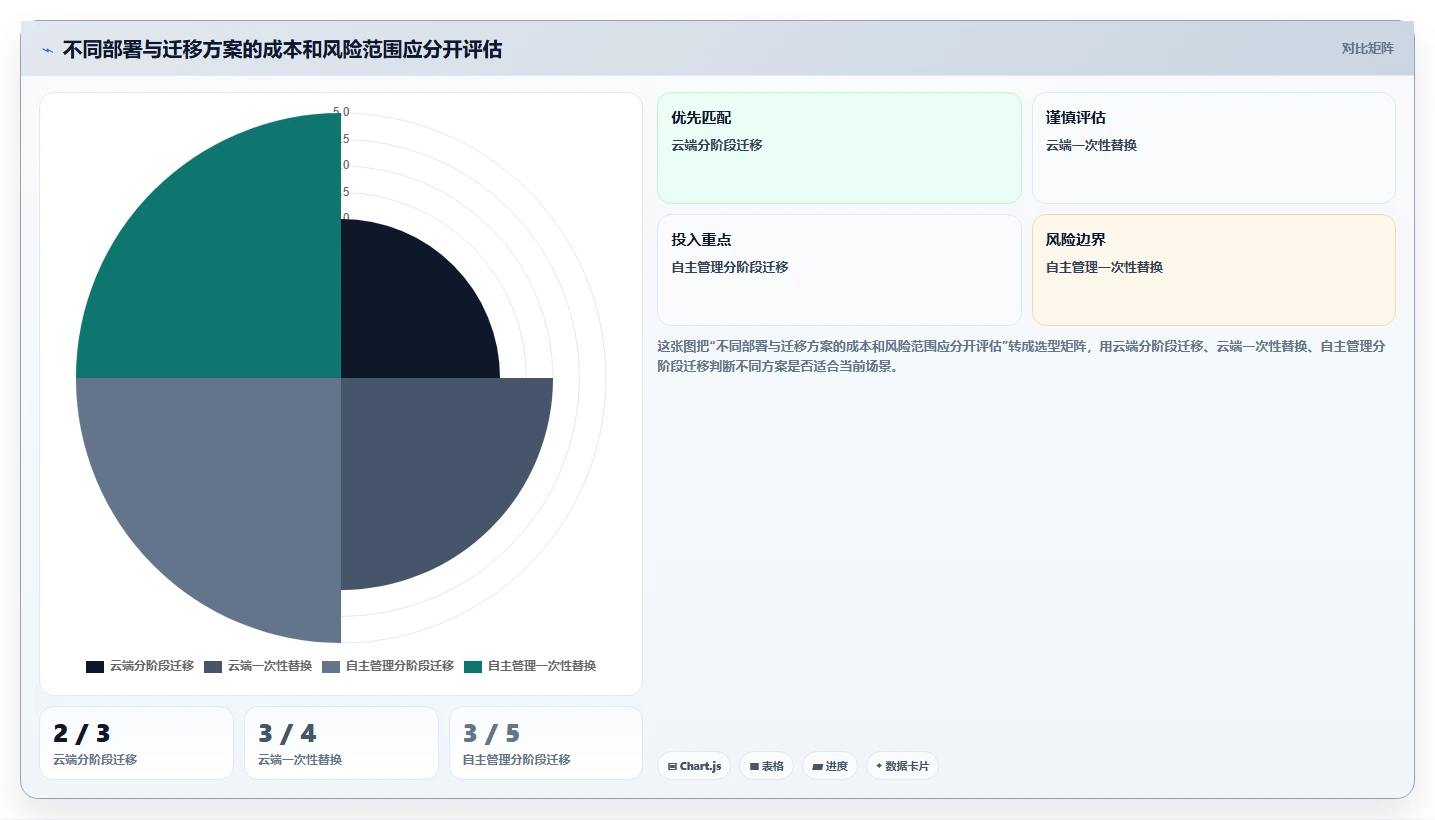This screenshot has width=1435, height=820.
Task: Click the legend text 自主管理一次性替换
Action: (x=542, y=666)
